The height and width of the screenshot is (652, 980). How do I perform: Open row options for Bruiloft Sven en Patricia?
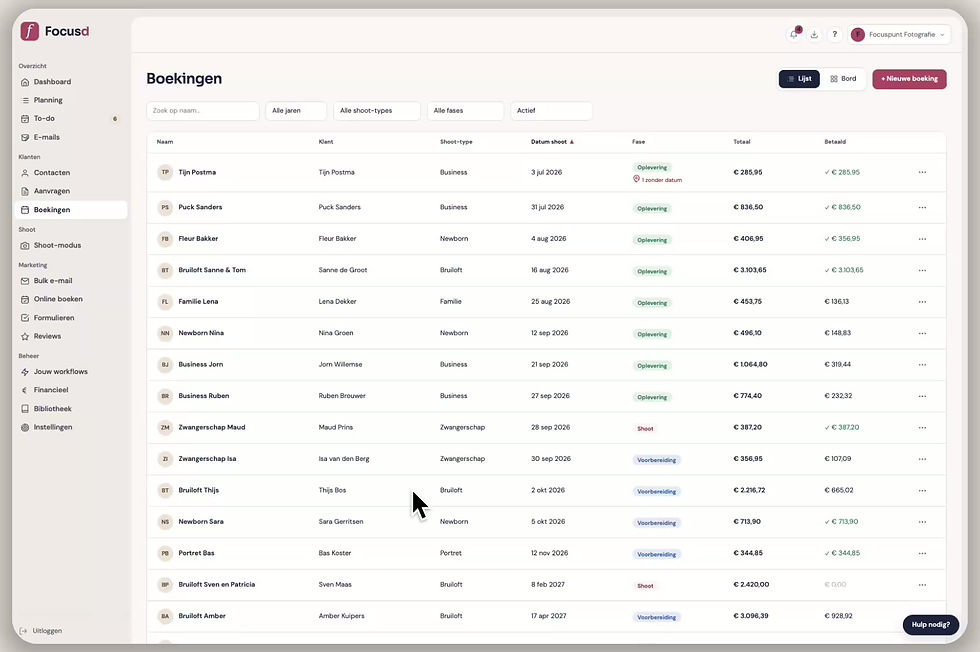point(922,584)
